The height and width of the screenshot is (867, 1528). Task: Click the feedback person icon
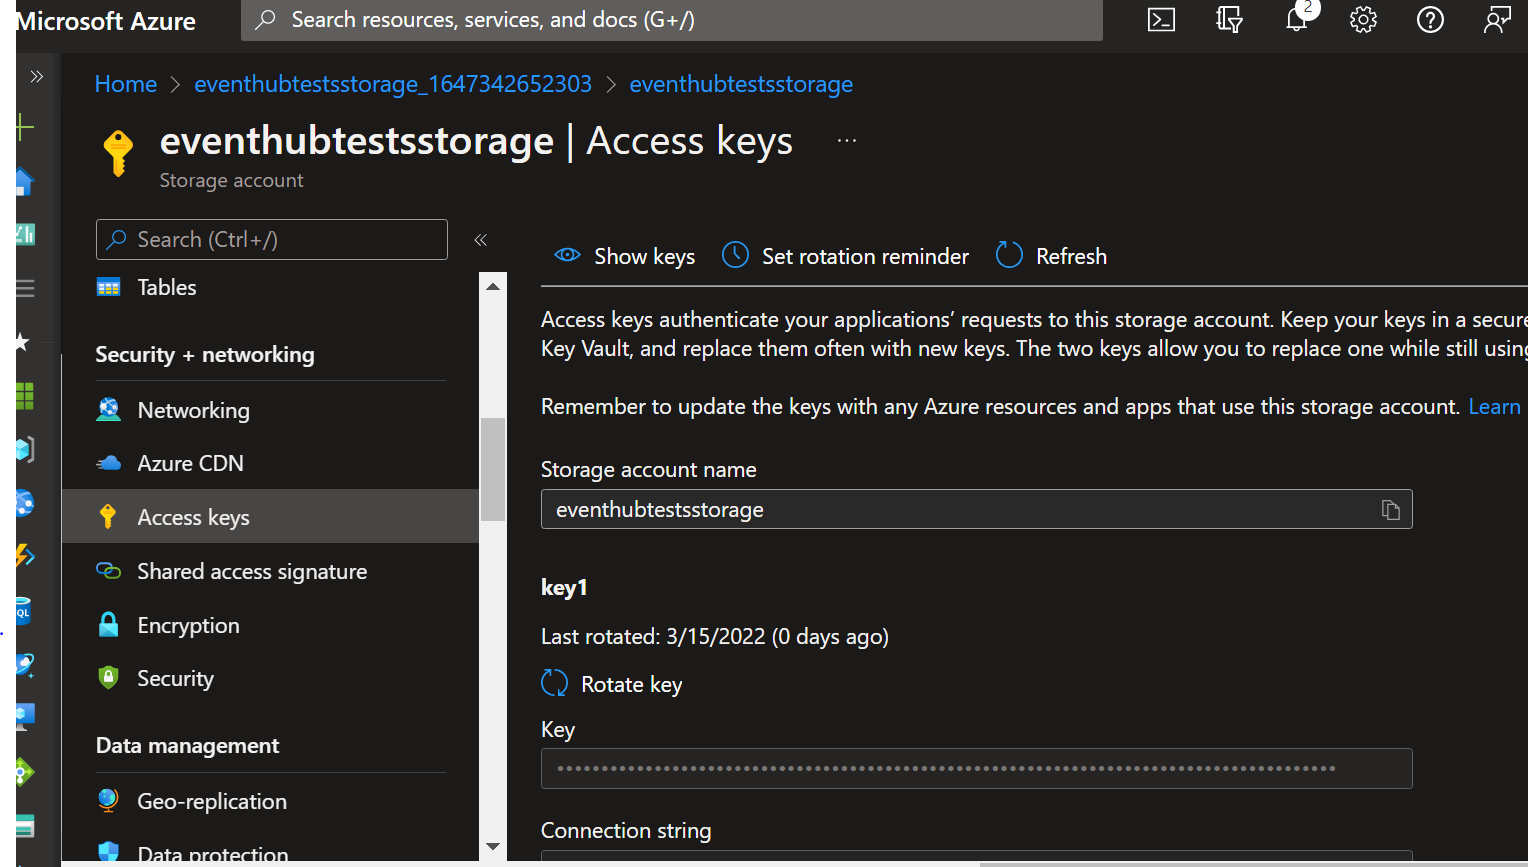coord(1497,20)
